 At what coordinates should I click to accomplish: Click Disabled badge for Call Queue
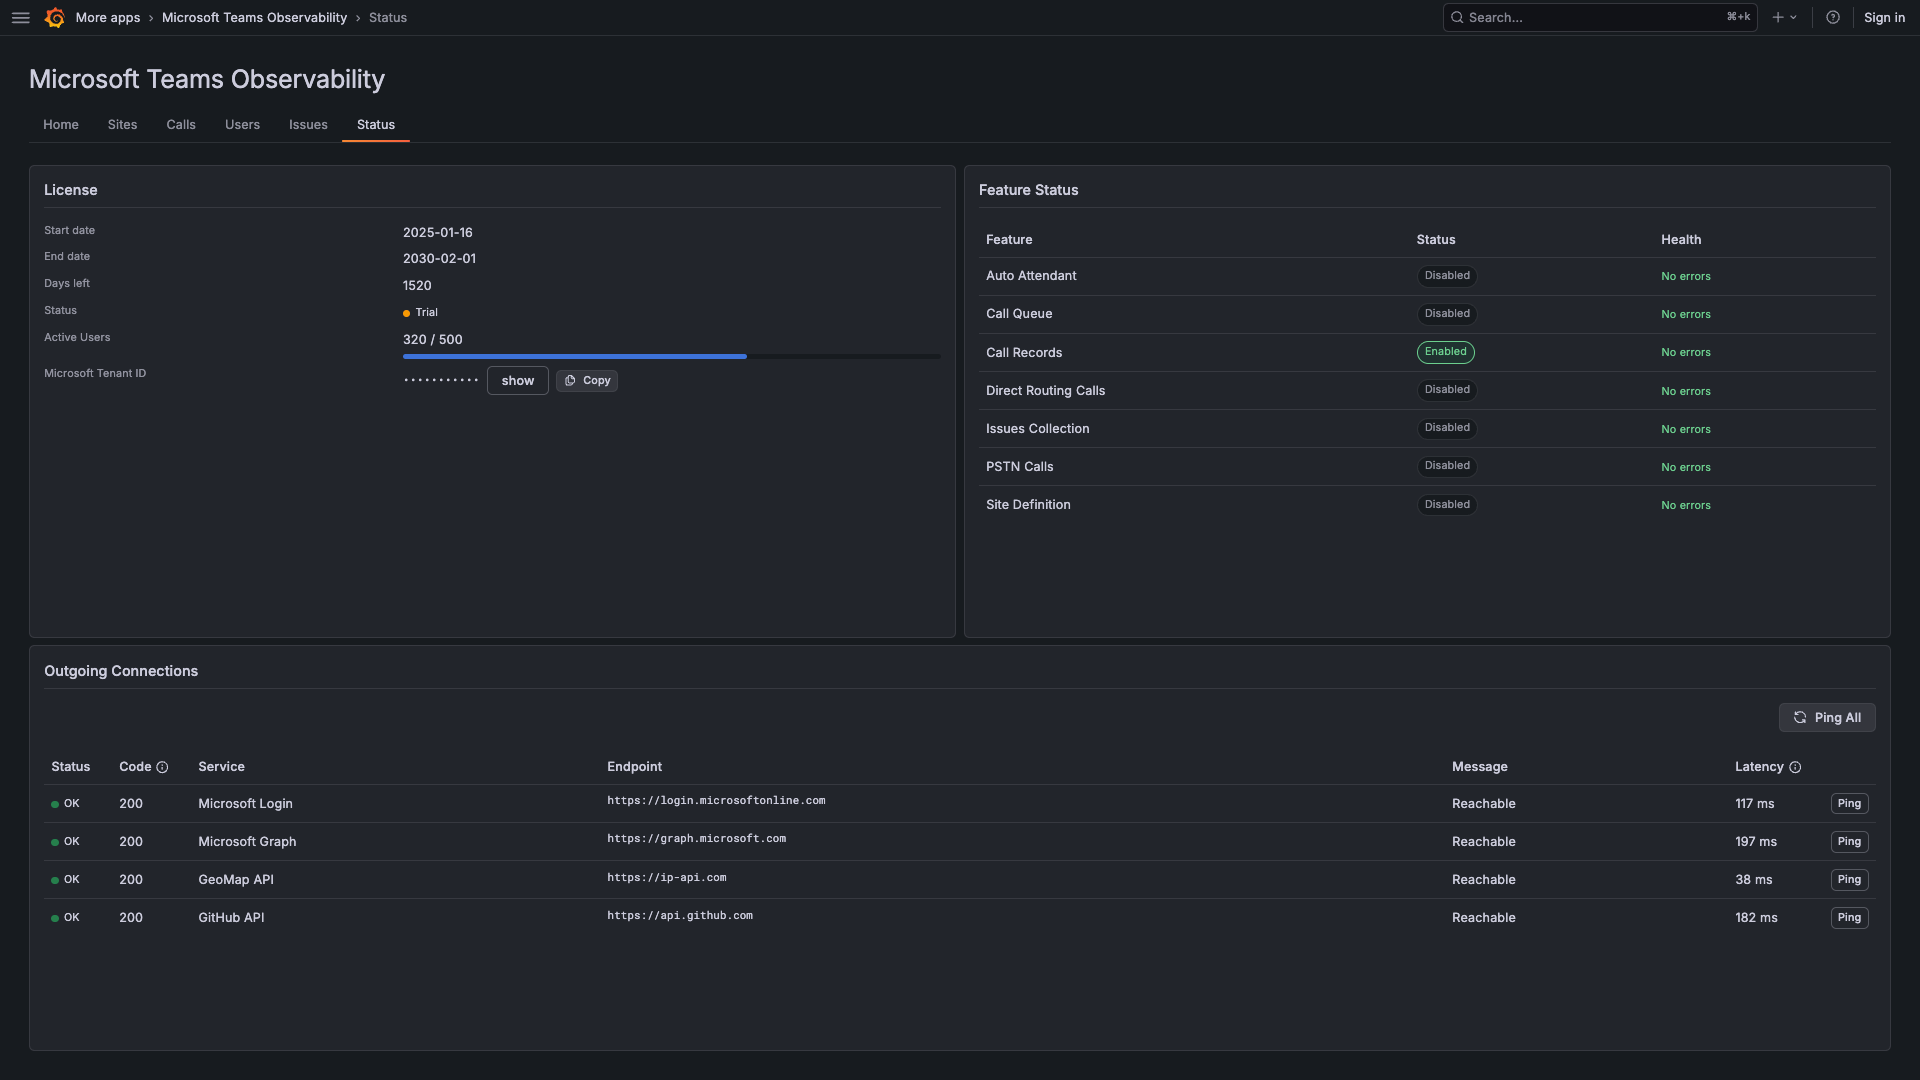coord(1447,314)
